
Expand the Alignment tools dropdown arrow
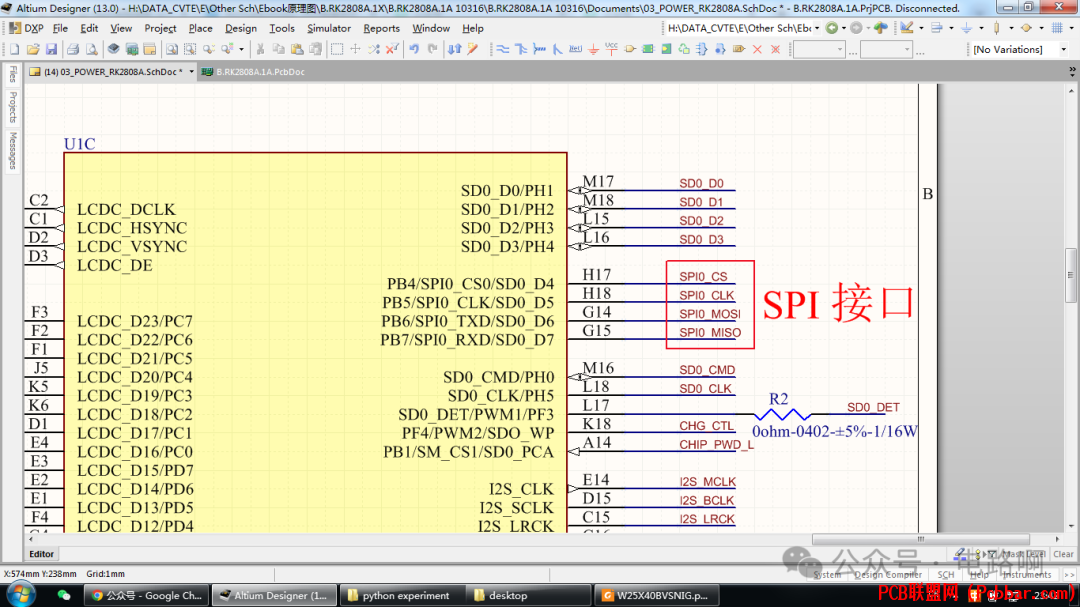coord(951,28)
